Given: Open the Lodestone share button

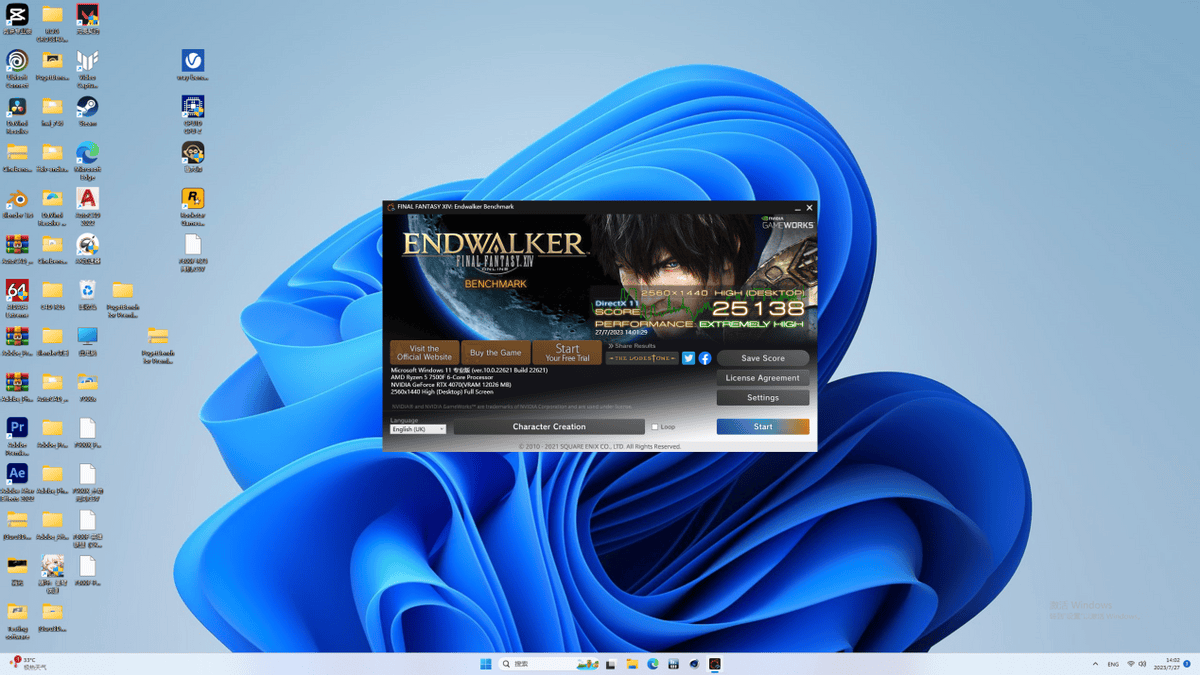Looking at the screenshot, I should pyautogui.click(x=642, y=358).
